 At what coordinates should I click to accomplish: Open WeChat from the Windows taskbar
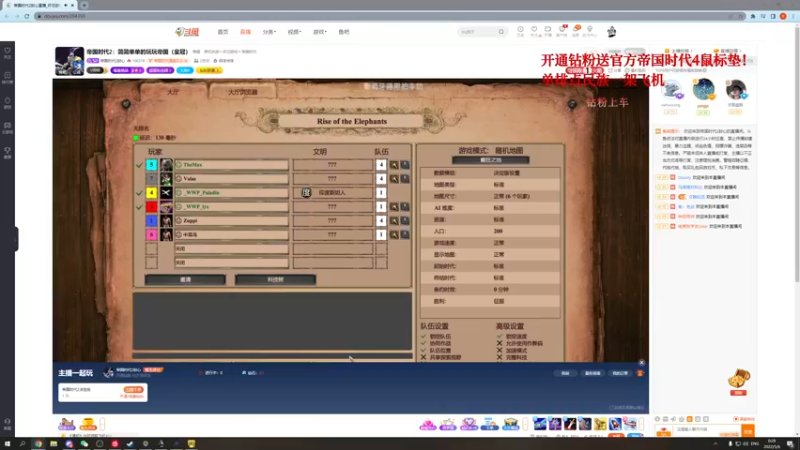pyautogui.click(x=84, y=444)
